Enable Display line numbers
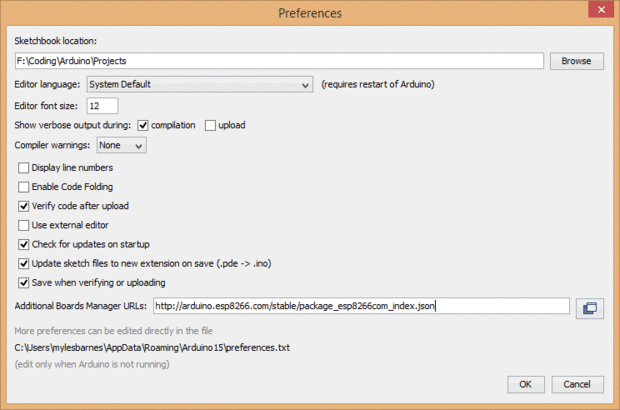Image resolution: width=620 pixels, height=410 pixels. [24, 167]
